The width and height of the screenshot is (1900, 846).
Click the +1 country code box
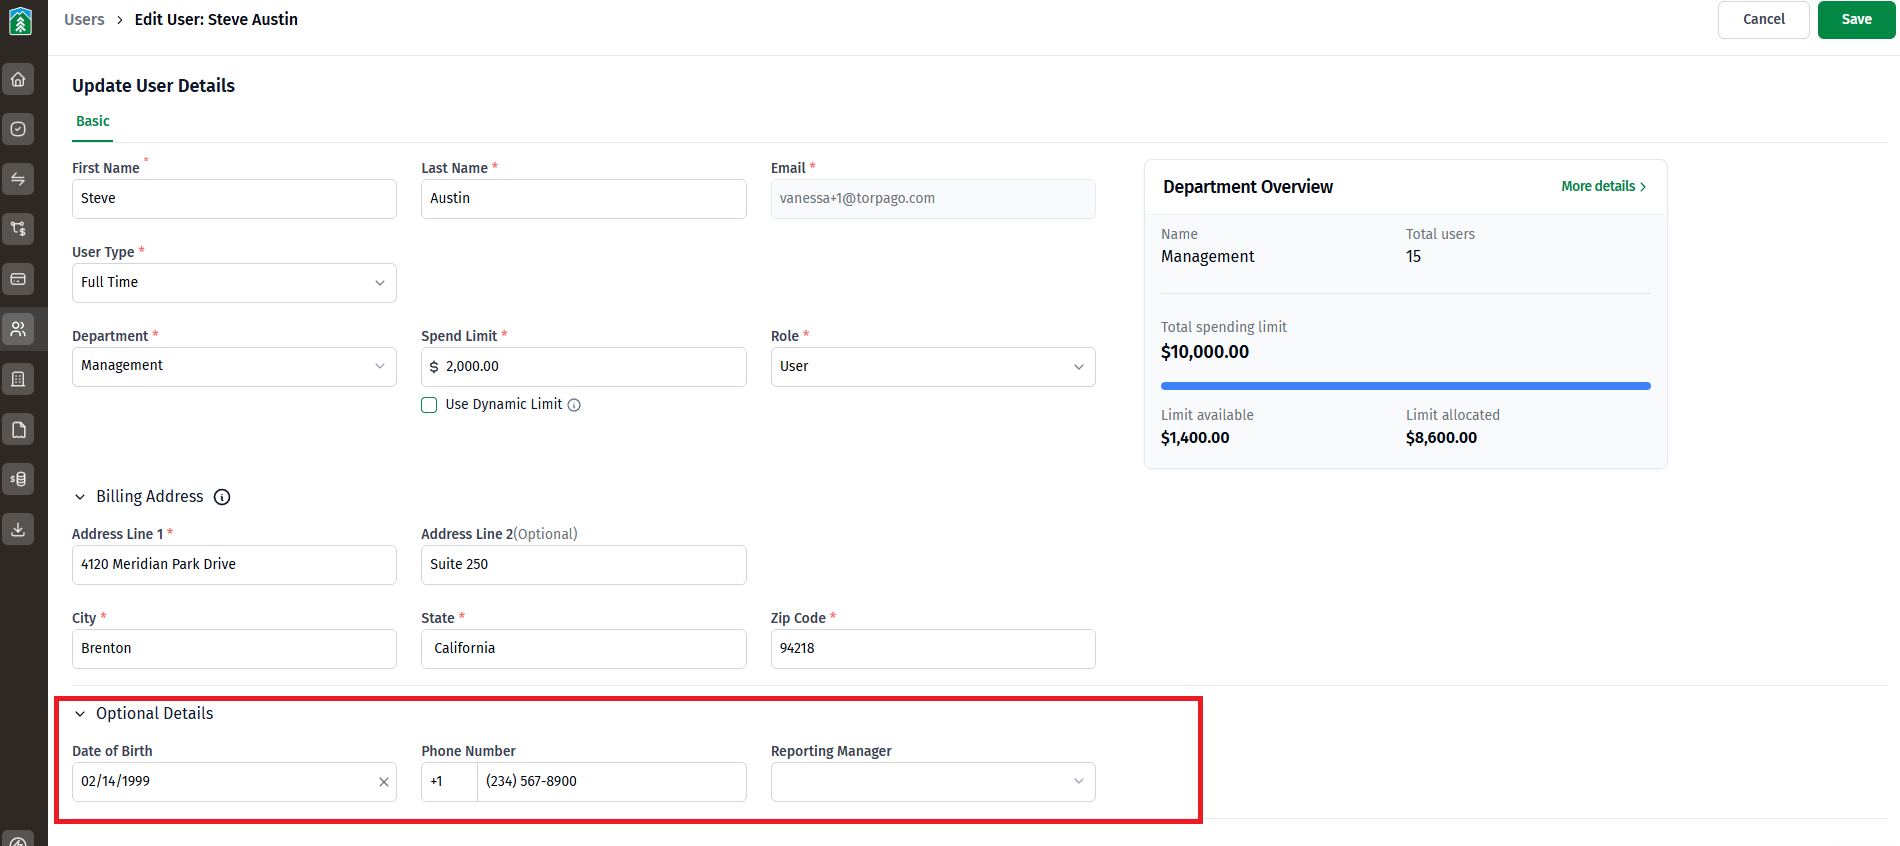pos(449,782)
